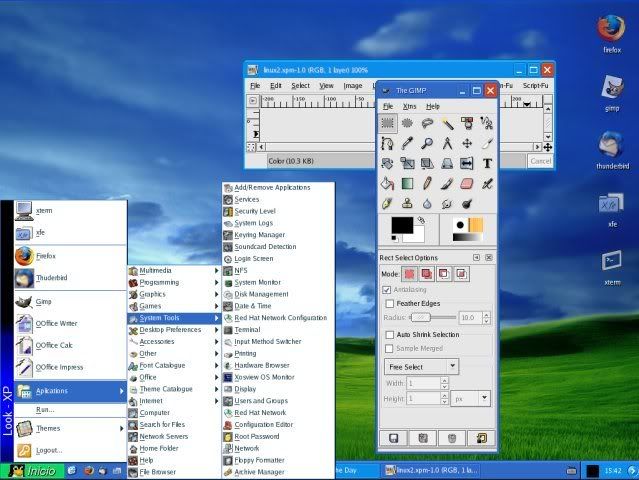This screenshot has height=480, width=639.
Task: Pick the Eraser tool
Action: click(x=467, y=184)
